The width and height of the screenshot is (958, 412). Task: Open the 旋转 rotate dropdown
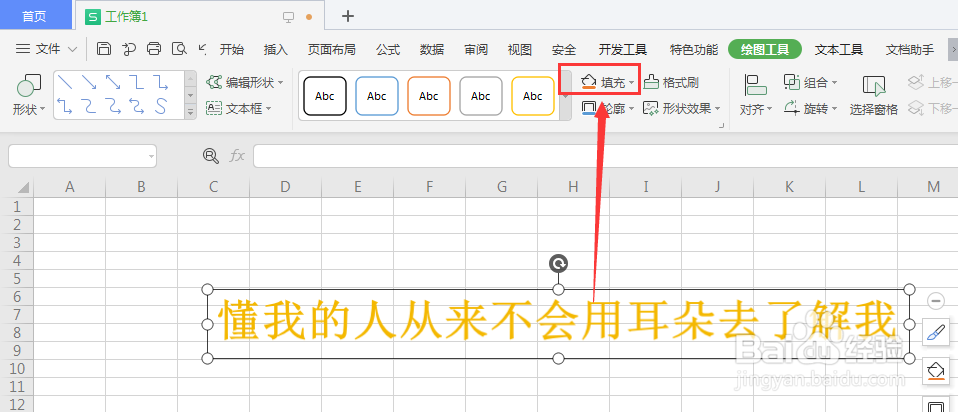pyautogui.click(x=811, y=109)
